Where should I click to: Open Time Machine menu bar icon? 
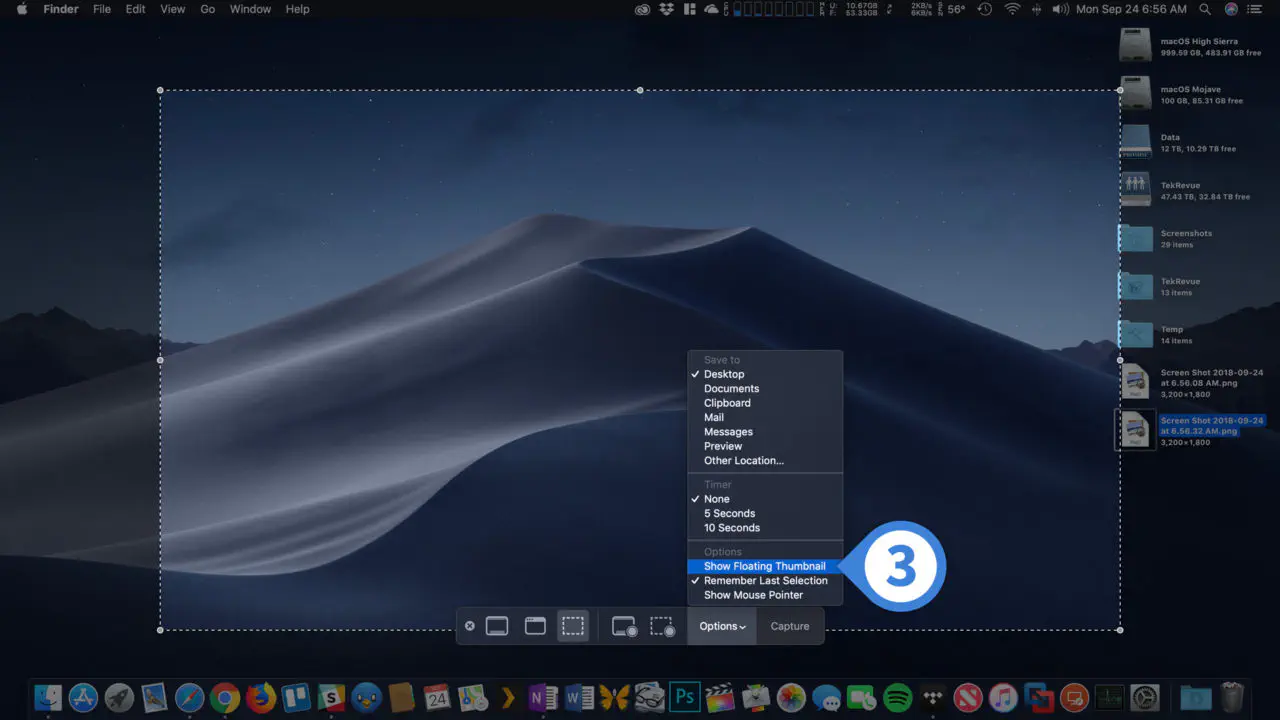[985, 9]
